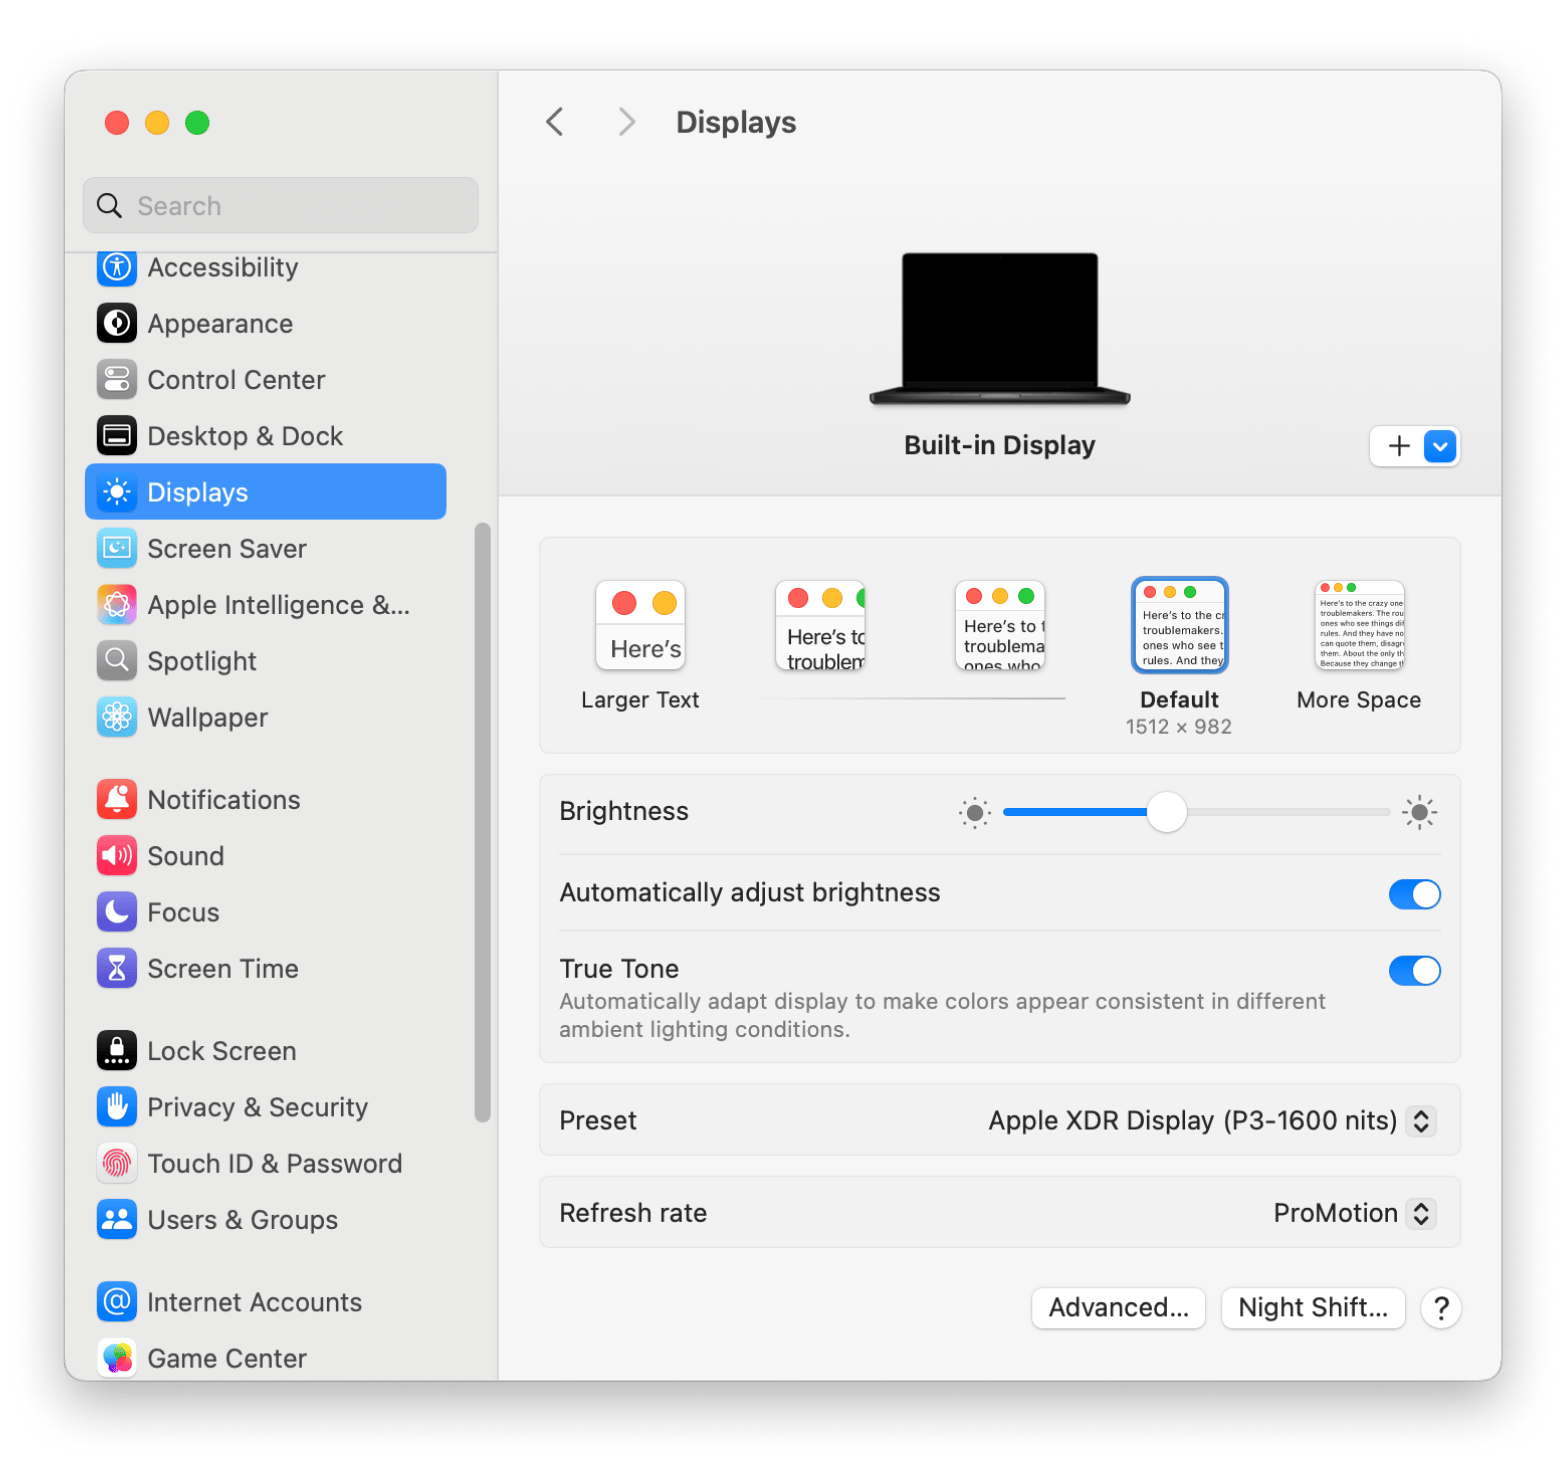
Task: Click the Appearance icon in sidebar
Action: pyautogui.click(x=117, y=323)
